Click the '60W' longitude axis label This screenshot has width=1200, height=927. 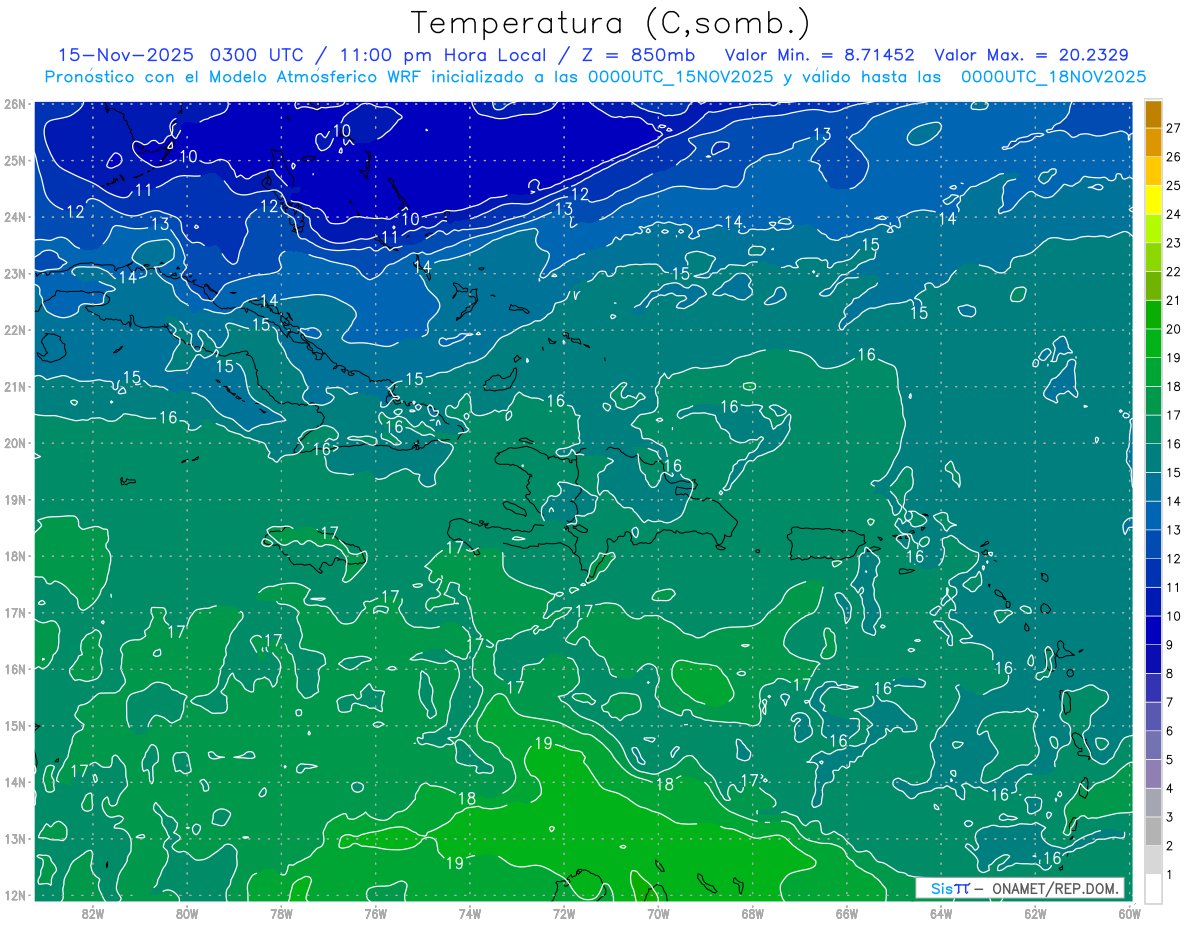[1130, 914]
